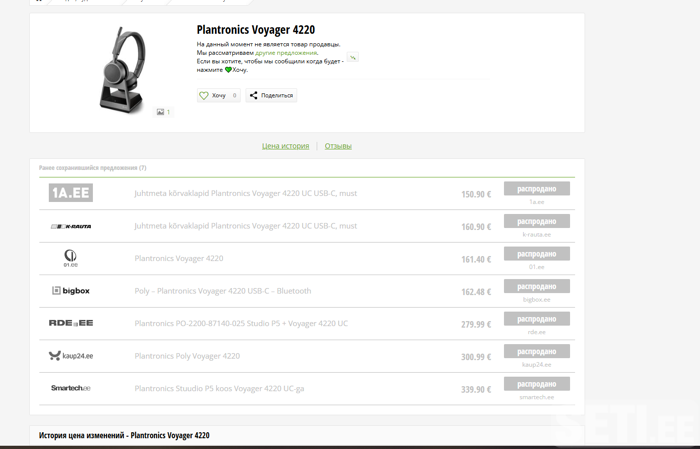Open the Plantronics headset product image
Image resolution: width=700 pixels, height=449 pixels.
coord(123,71)
